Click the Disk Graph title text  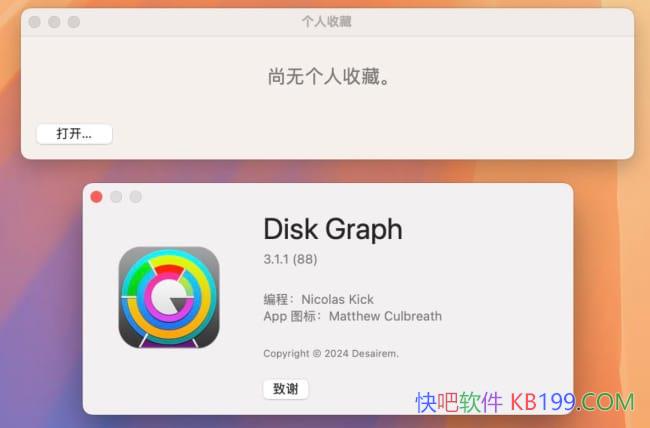[333, 229]
